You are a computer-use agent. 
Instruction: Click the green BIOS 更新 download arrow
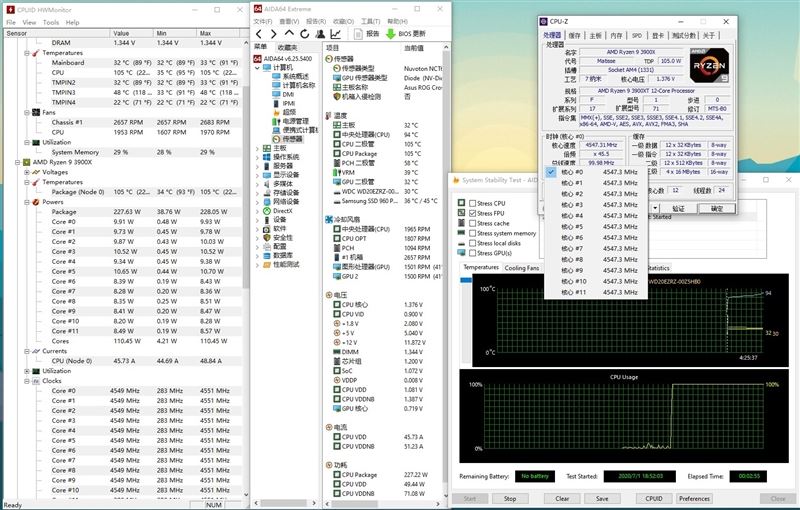390,34
